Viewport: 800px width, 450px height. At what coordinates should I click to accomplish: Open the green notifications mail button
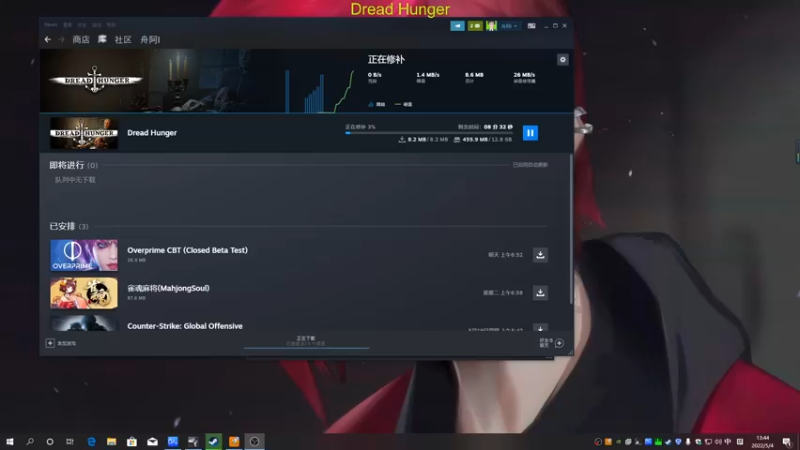pos(475,26)
